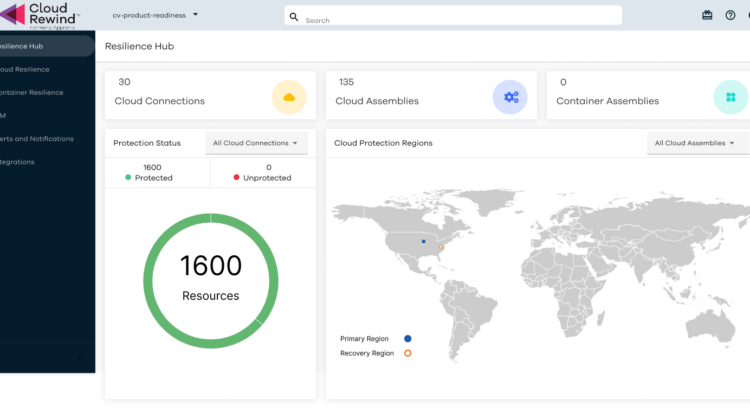Open the briefcase icon in top bar
This screenshot has height=420, width=750.
pyautogui.click(x=707, y=15)
